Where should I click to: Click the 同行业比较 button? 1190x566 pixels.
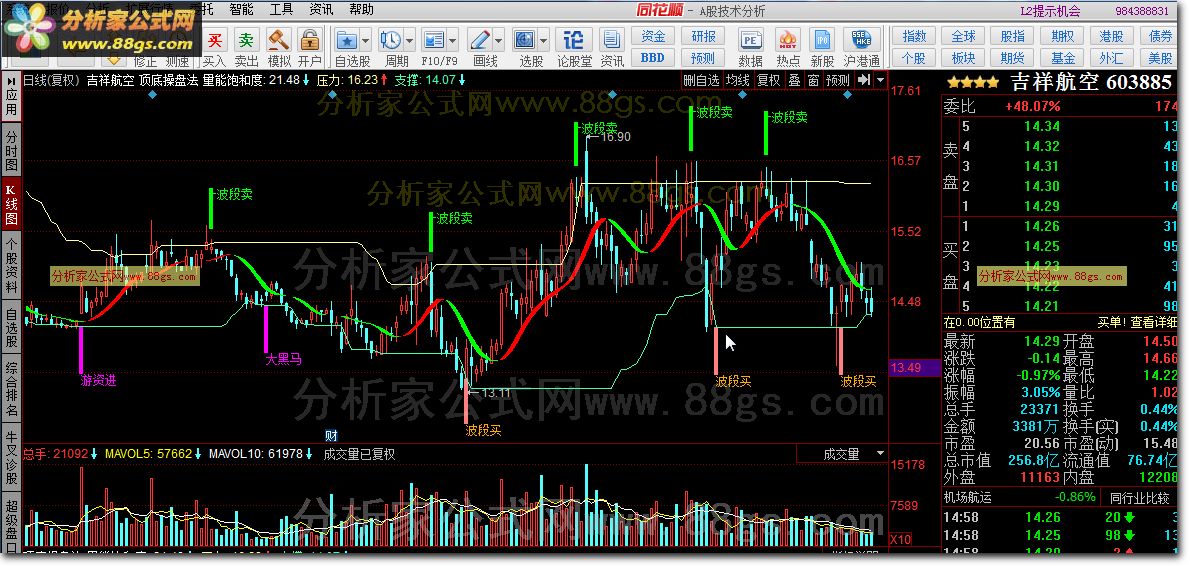(x=1140, y=498)
